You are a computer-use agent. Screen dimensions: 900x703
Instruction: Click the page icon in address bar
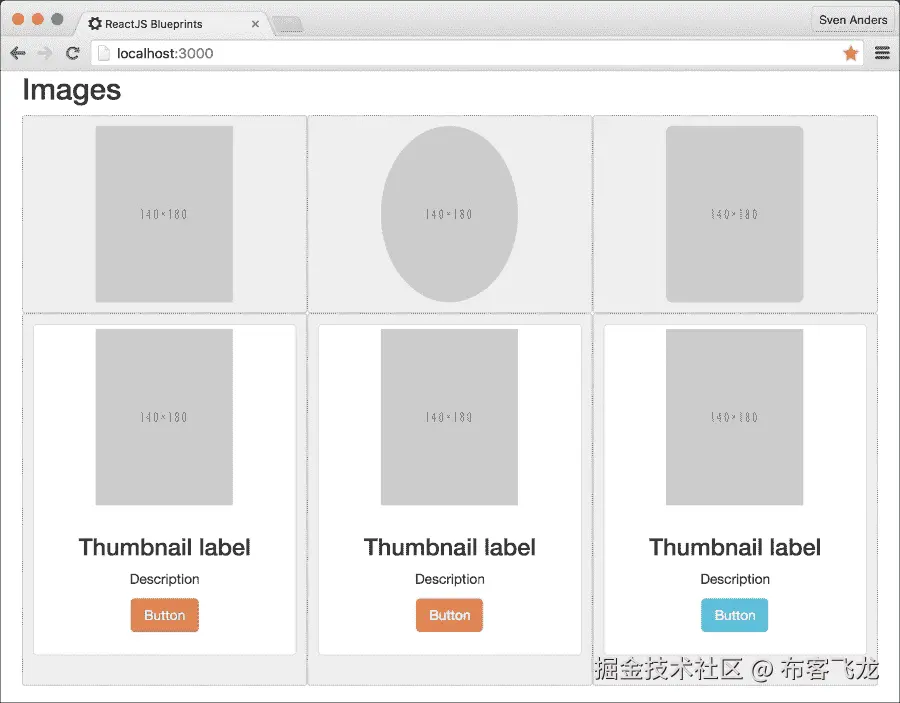point(103,53)
